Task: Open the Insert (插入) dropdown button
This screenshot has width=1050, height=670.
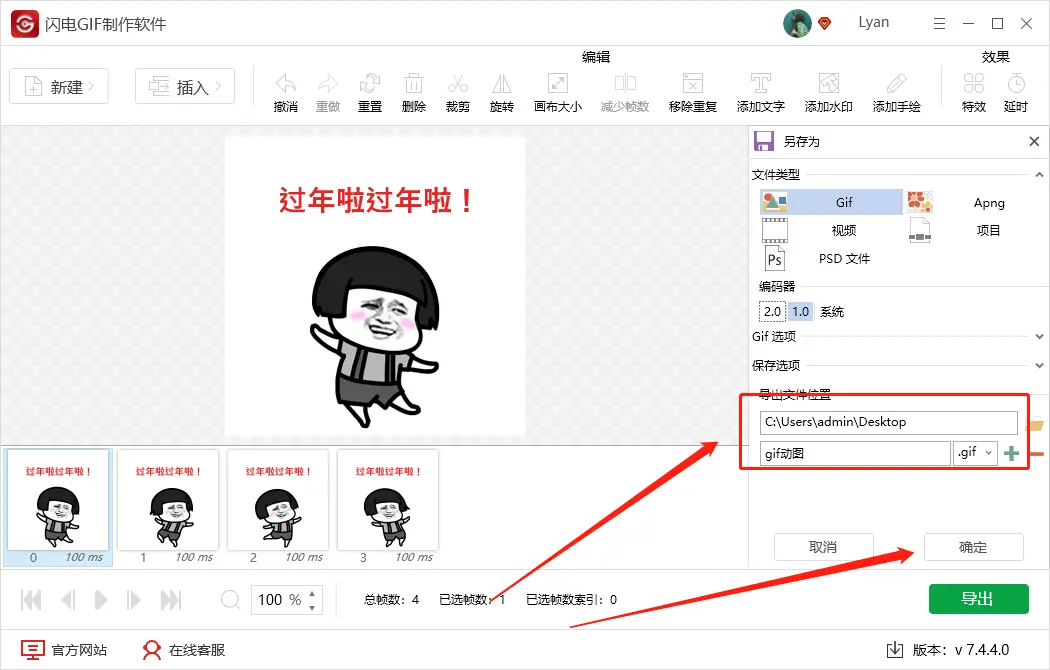Action: [x=185, y=86]
